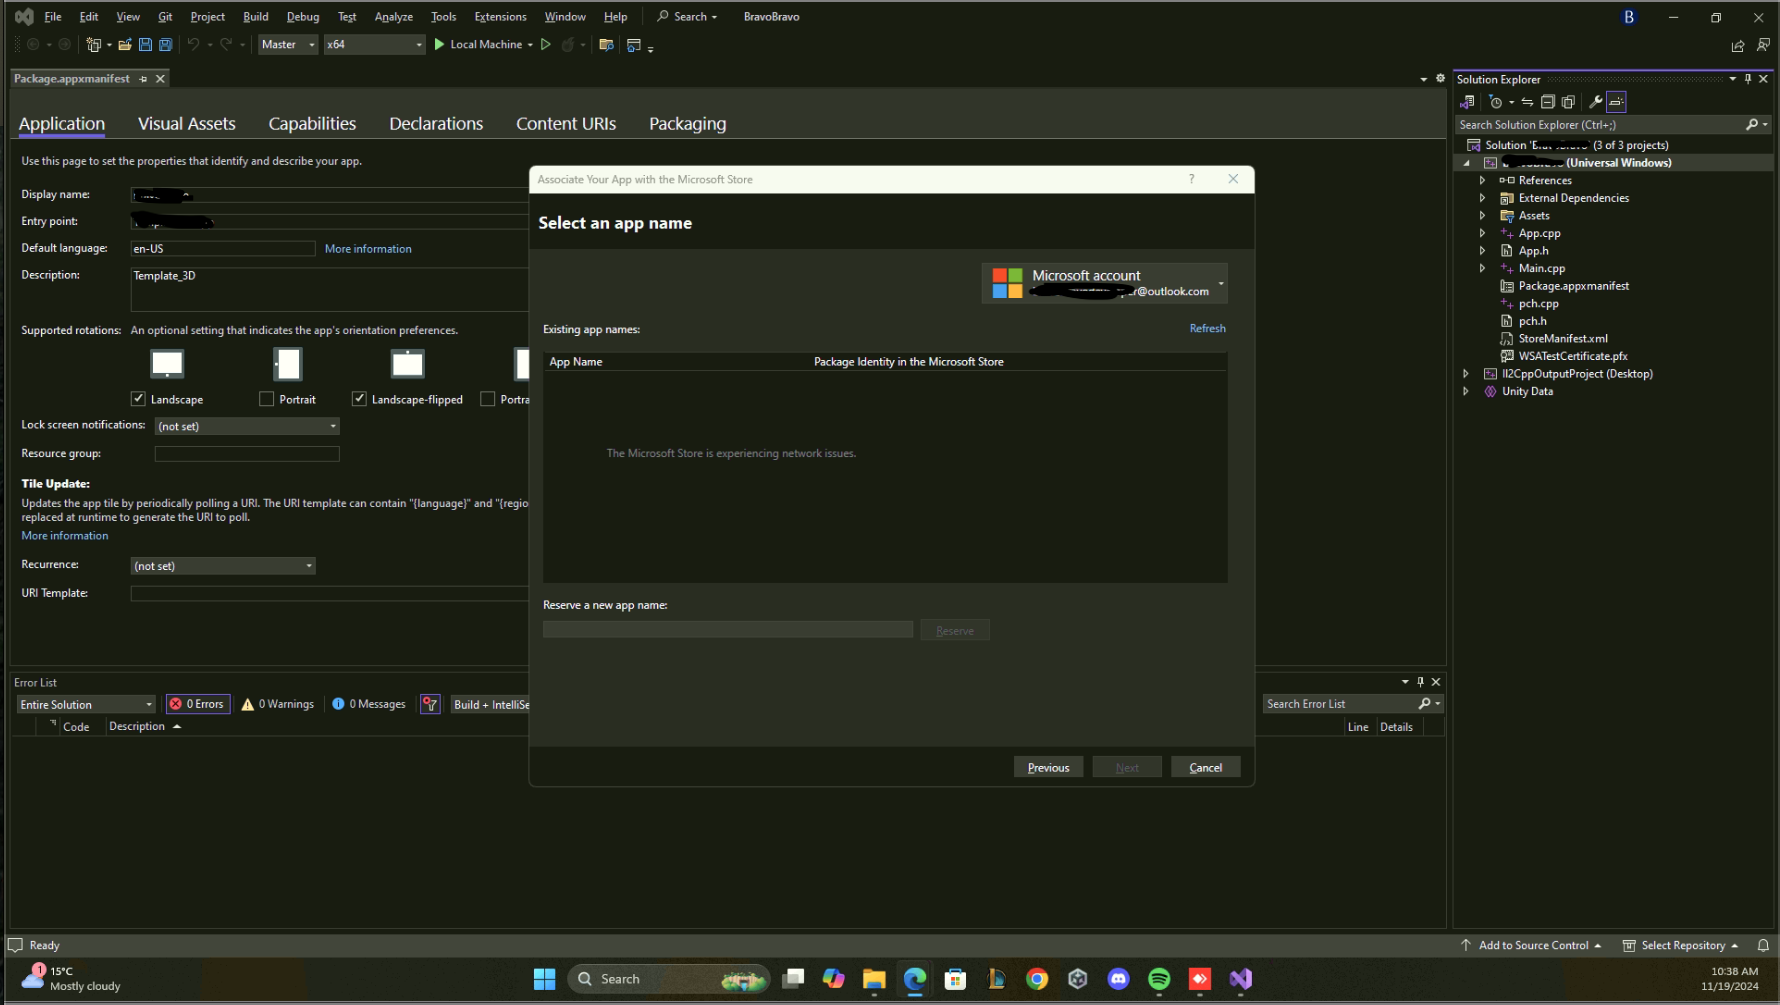Open the Microsoft Edge taskbar icon

click(915, 979)
